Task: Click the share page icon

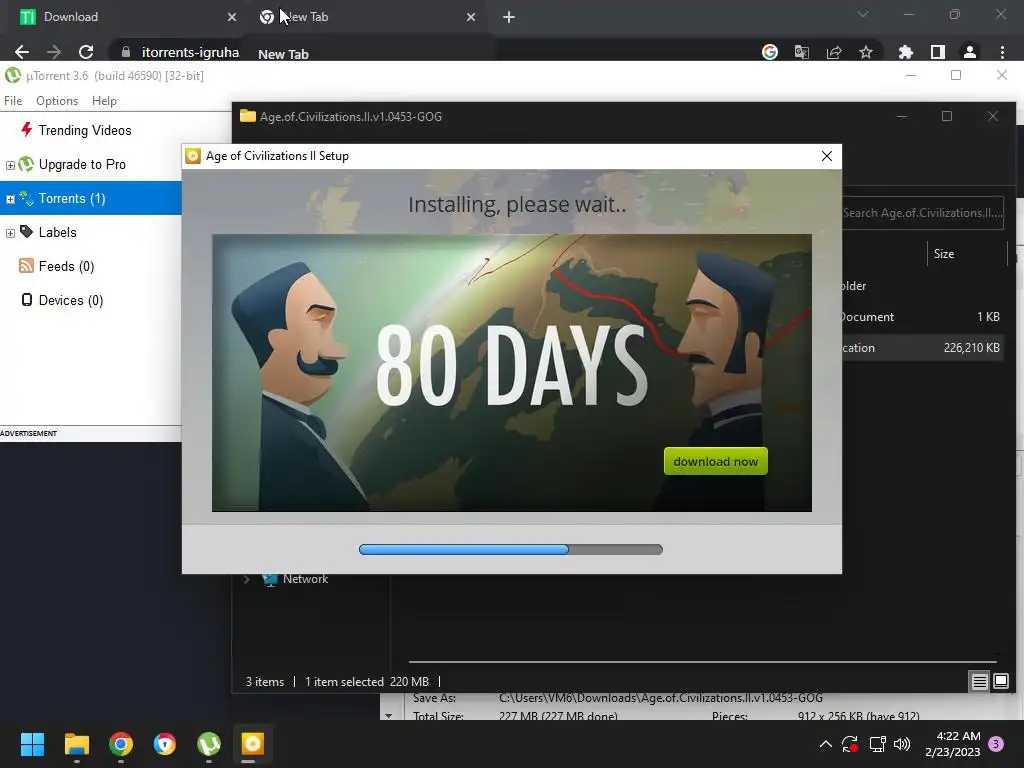Action: (834, 52)
